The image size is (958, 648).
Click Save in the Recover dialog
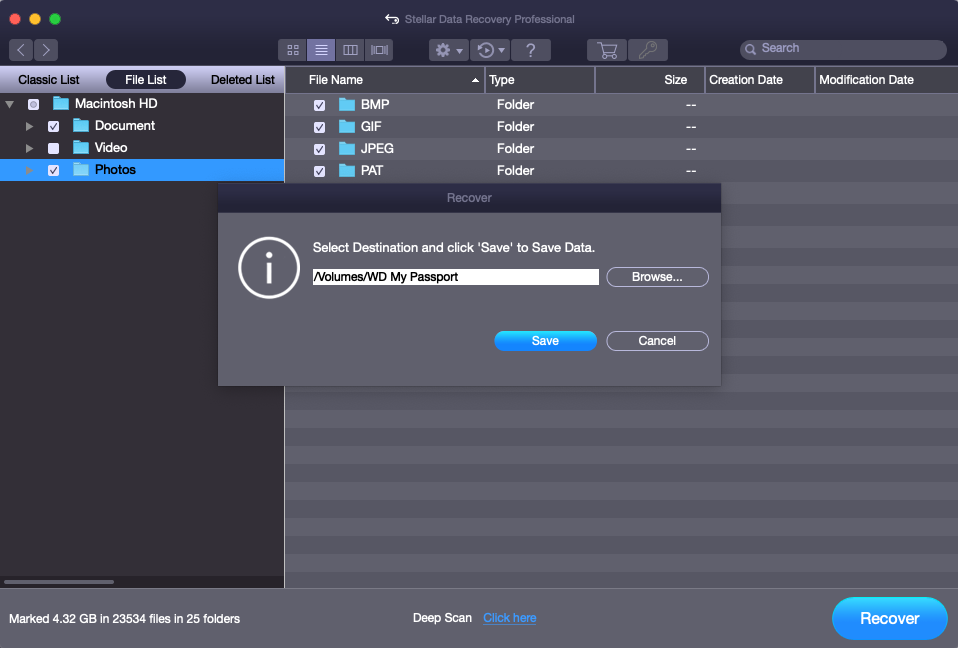(545, 341)
